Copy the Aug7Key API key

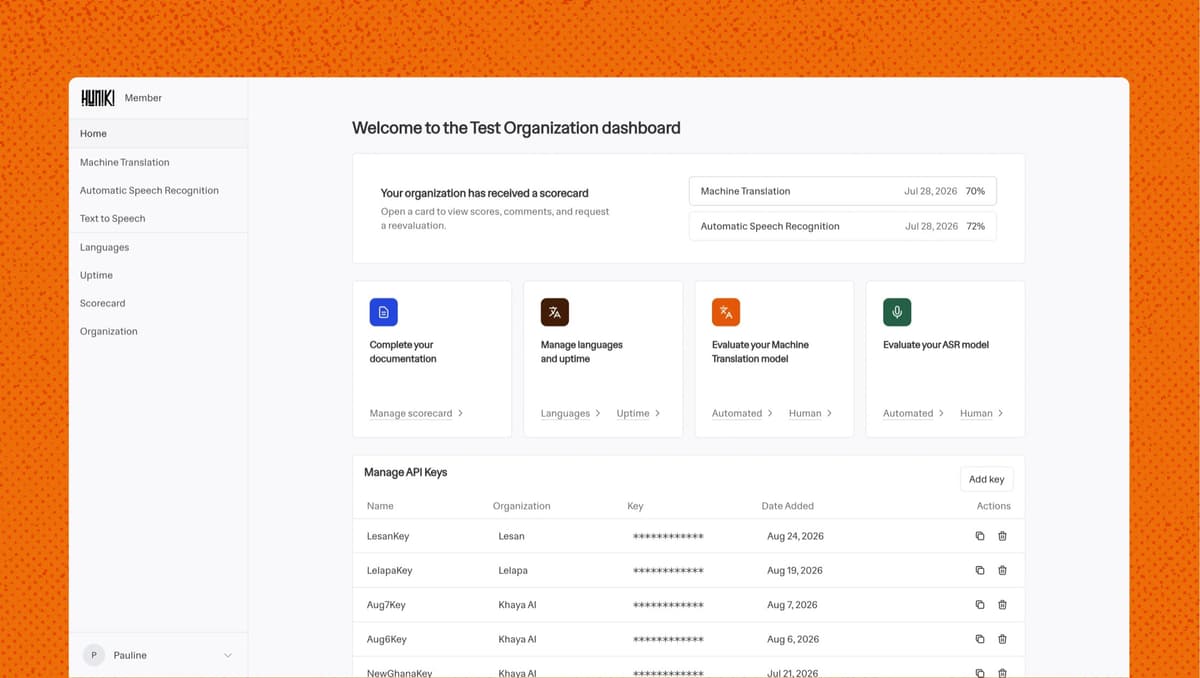click(x=980, y=605)
